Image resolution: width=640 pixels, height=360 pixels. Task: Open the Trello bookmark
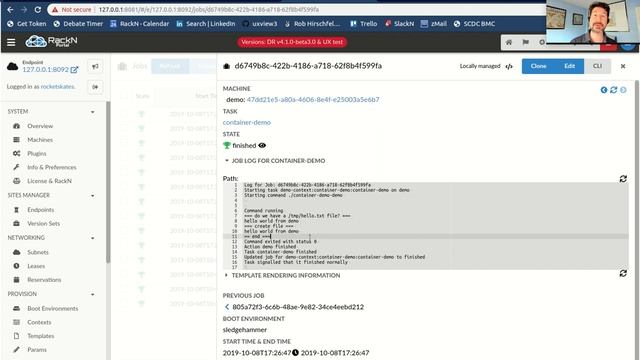point(364,24)
